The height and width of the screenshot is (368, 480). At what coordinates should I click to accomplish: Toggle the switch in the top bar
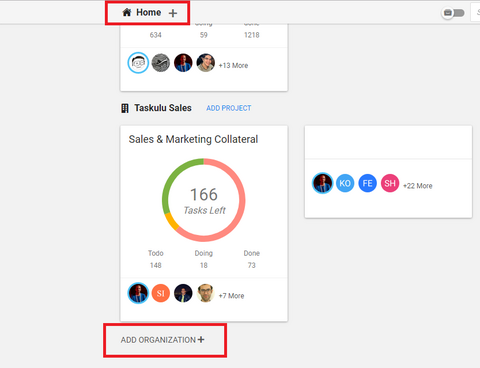point(453,13)
